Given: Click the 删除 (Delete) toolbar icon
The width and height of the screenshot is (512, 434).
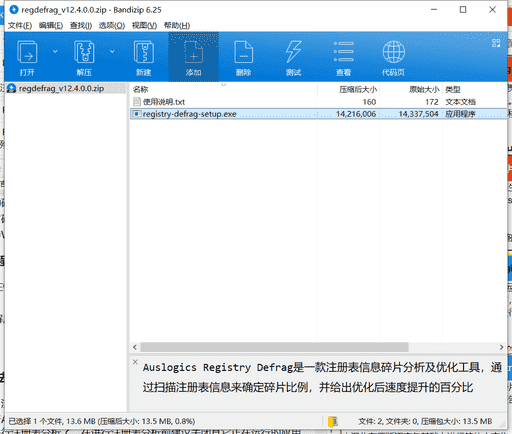Looking at the screenshot, I should 244,57.
